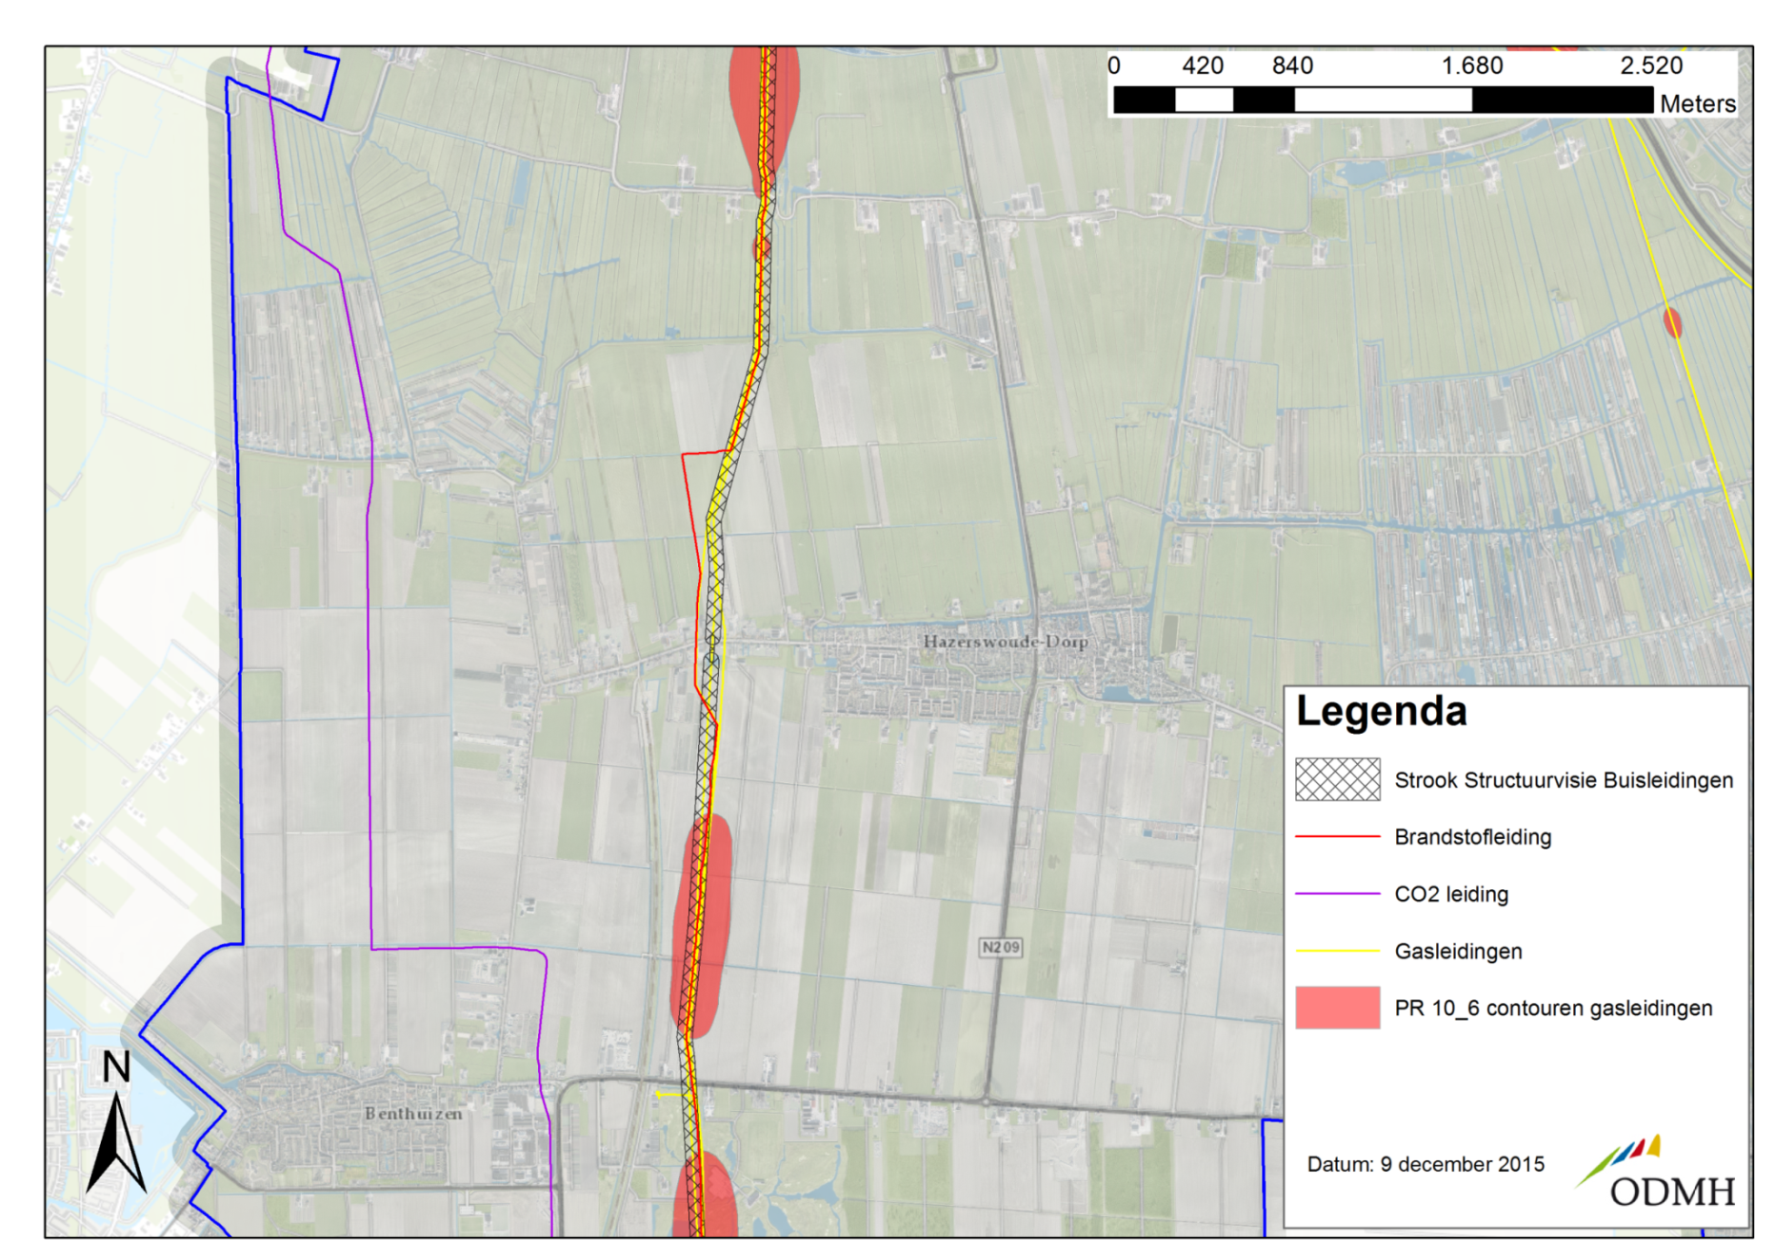Click the red Brandstofleiding line sample in legend
1775x1256 pixels.
tap(1337, 837)
